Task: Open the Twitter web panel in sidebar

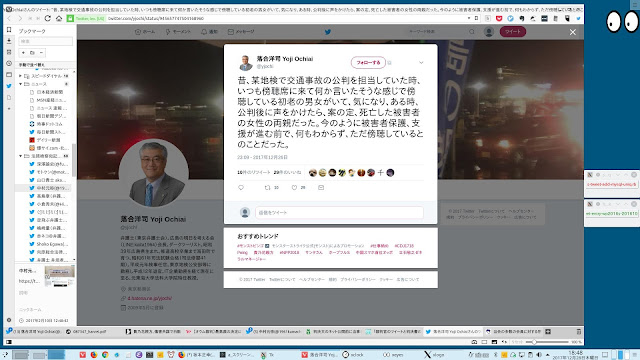Action: [9, 86]
